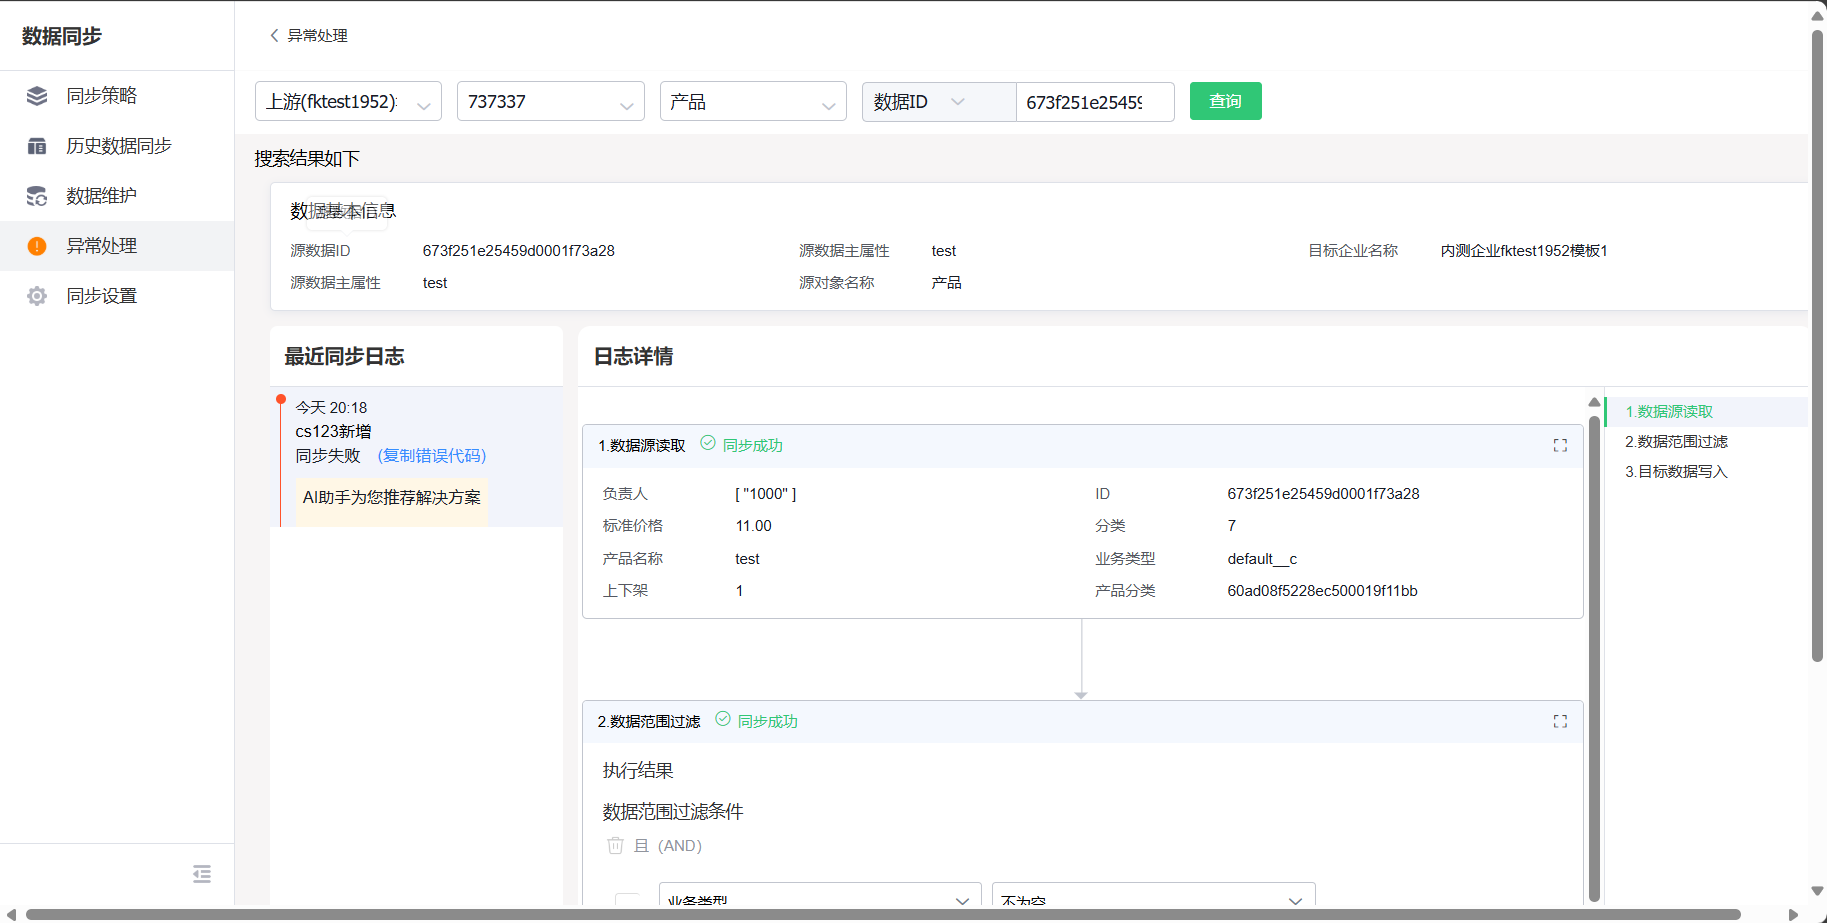The image size is (1827, 923).
Task: Go back using the chevron beside 异常处理
Action: [273, 35]
